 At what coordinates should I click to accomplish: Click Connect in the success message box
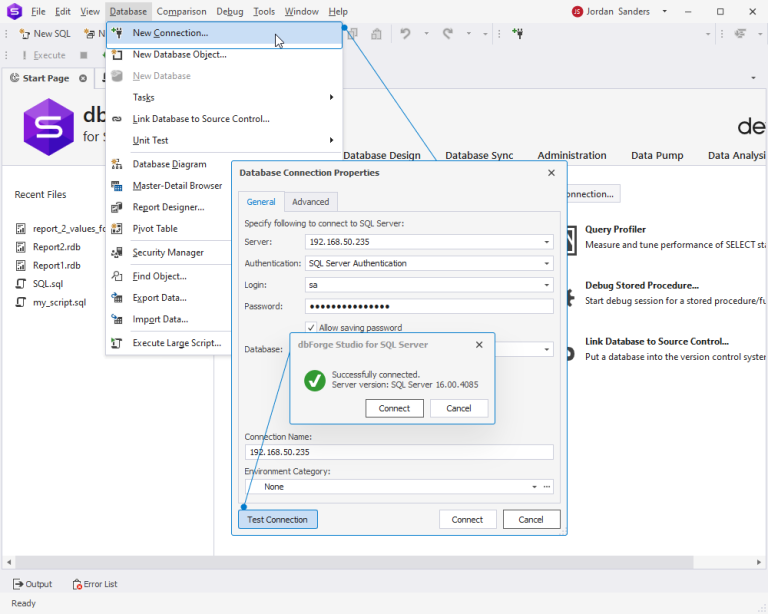tap(394, 408)
